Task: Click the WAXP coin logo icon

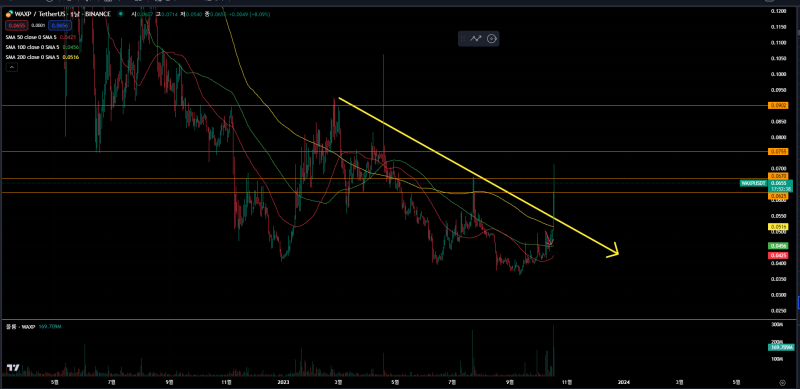Action: coord(9,14)
